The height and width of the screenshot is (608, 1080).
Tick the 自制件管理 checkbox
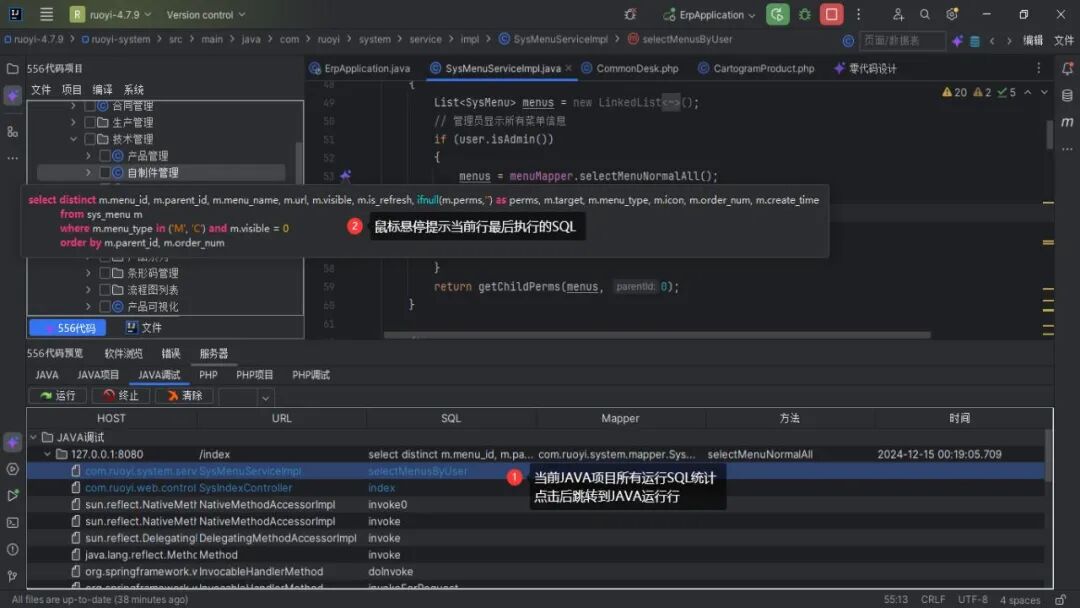click(x=105, y=172)
